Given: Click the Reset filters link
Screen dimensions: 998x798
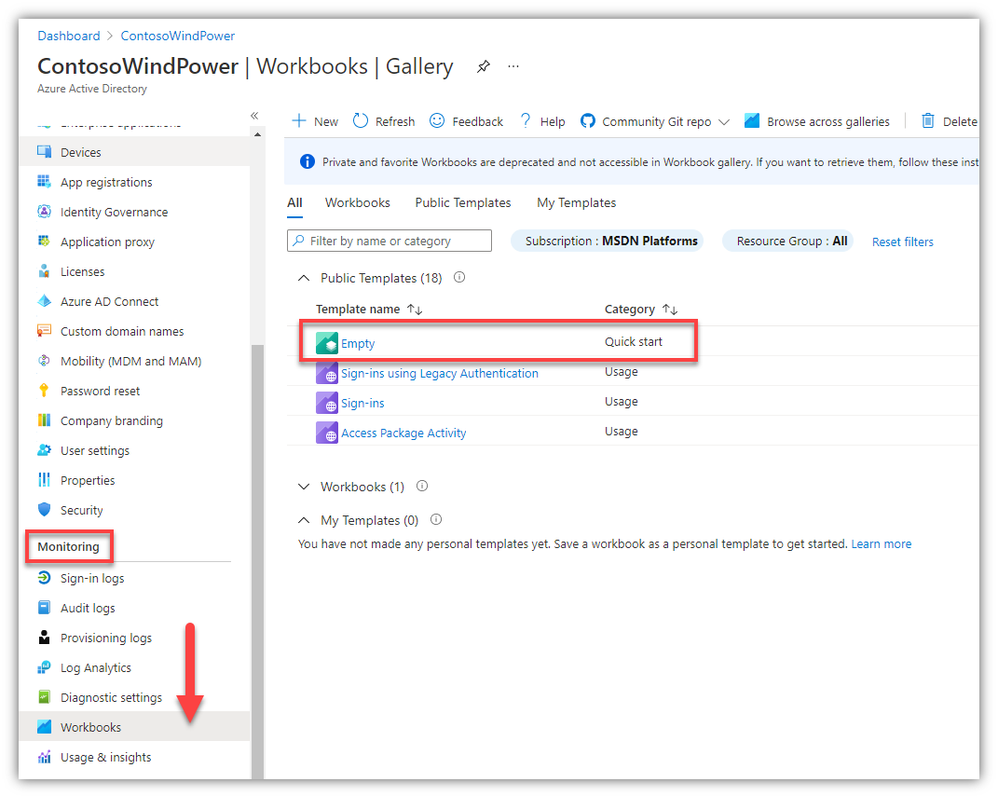Looking at the screenshot, I should point(903,242).
